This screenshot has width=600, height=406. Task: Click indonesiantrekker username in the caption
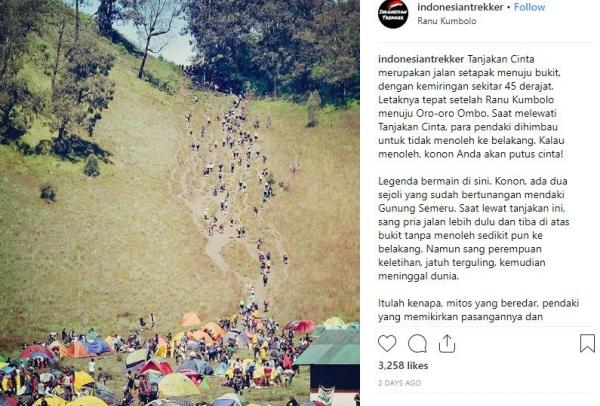421,59
